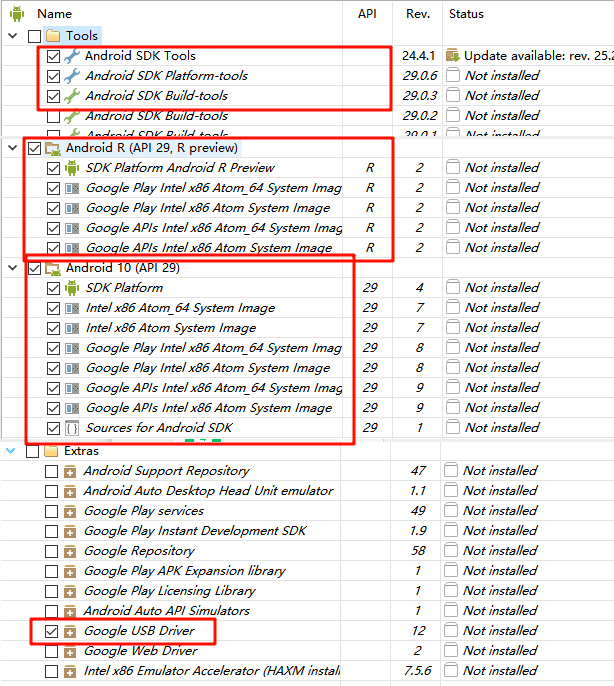Viewport: 614px width, 686px height.
Task: Click the Sources for Android SDK braces icon
Action: 72,428
